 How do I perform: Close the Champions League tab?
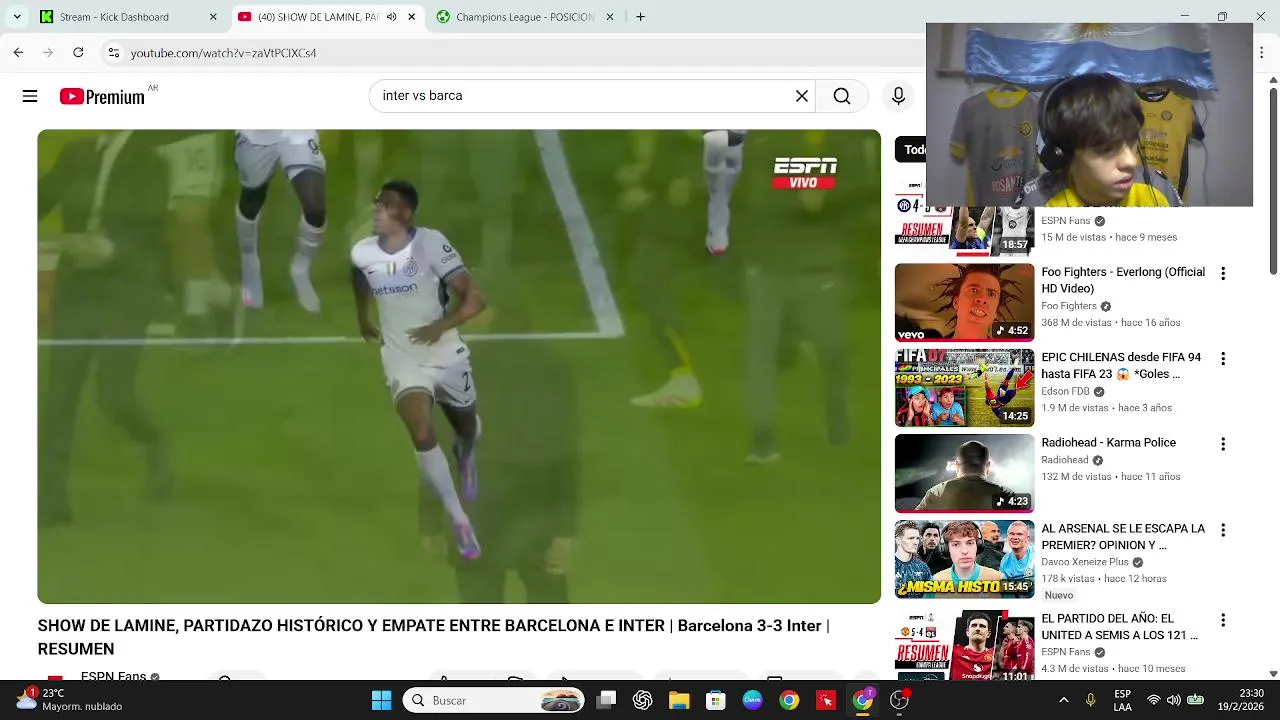coord(609,17)
